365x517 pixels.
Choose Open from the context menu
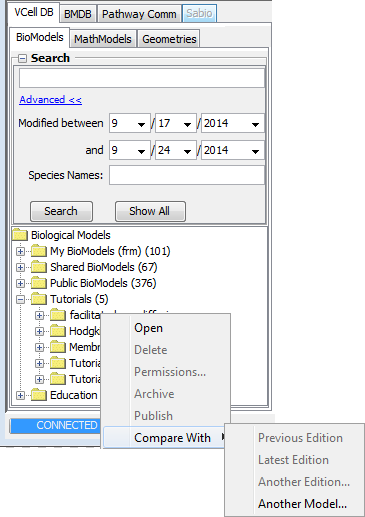[166, 328]
